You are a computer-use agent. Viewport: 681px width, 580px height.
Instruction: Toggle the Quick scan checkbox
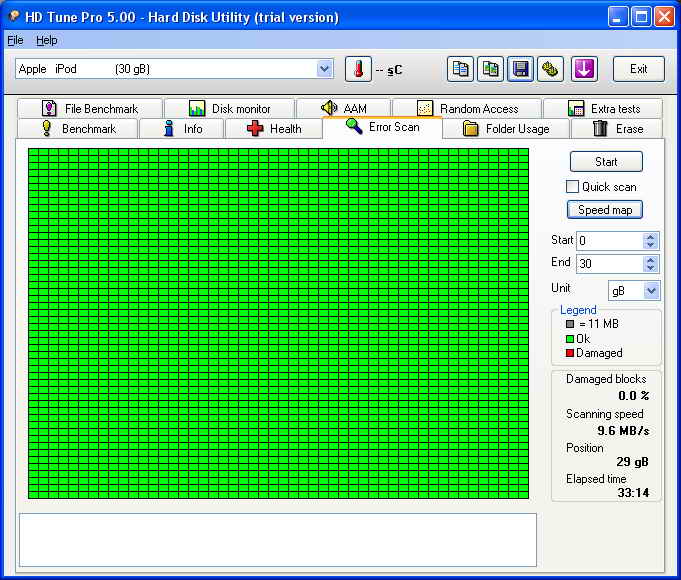(x=573, y=187)
